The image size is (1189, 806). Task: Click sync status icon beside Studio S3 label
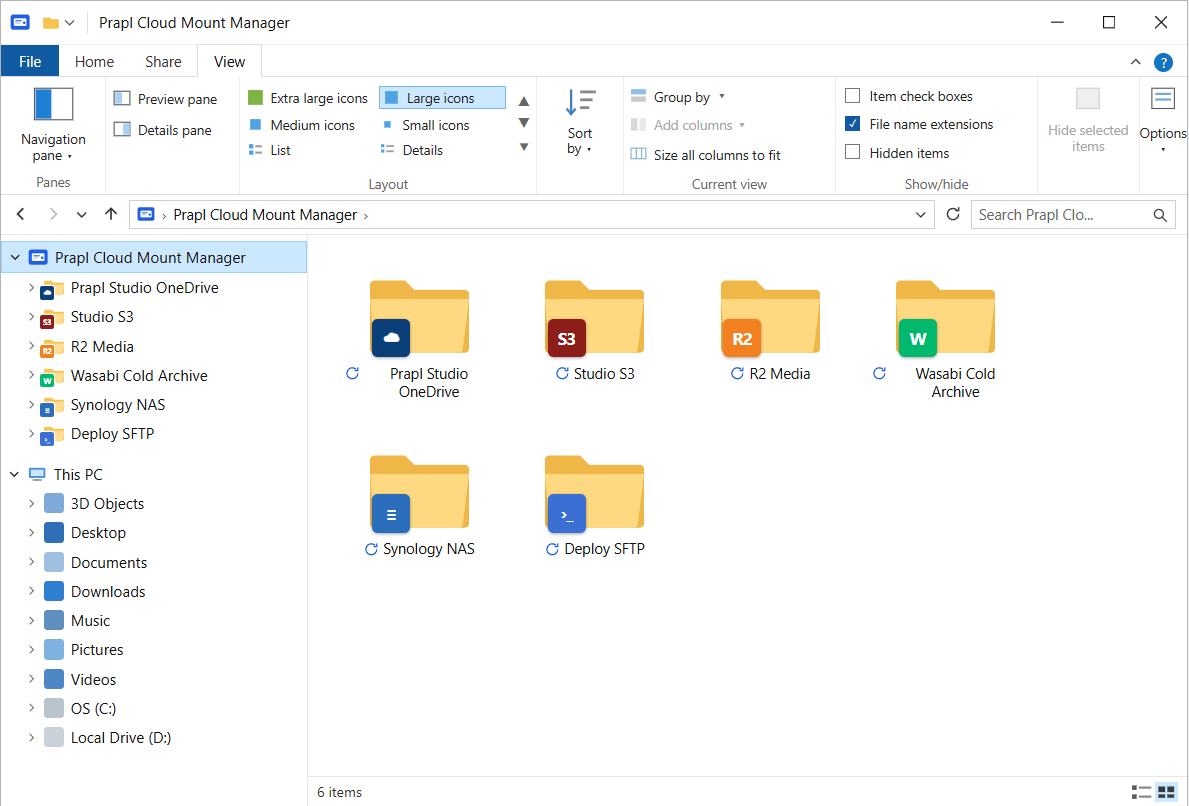[x=562, y=373]
